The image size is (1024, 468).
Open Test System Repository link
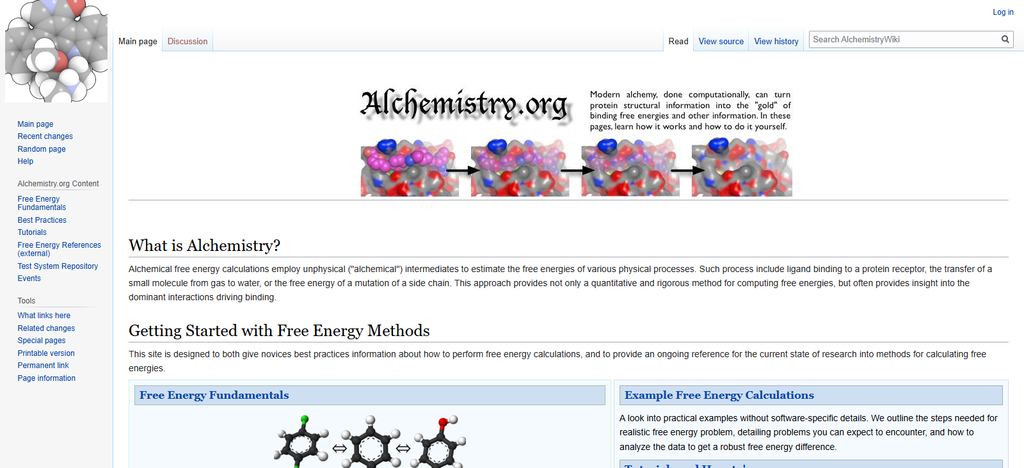57,266
